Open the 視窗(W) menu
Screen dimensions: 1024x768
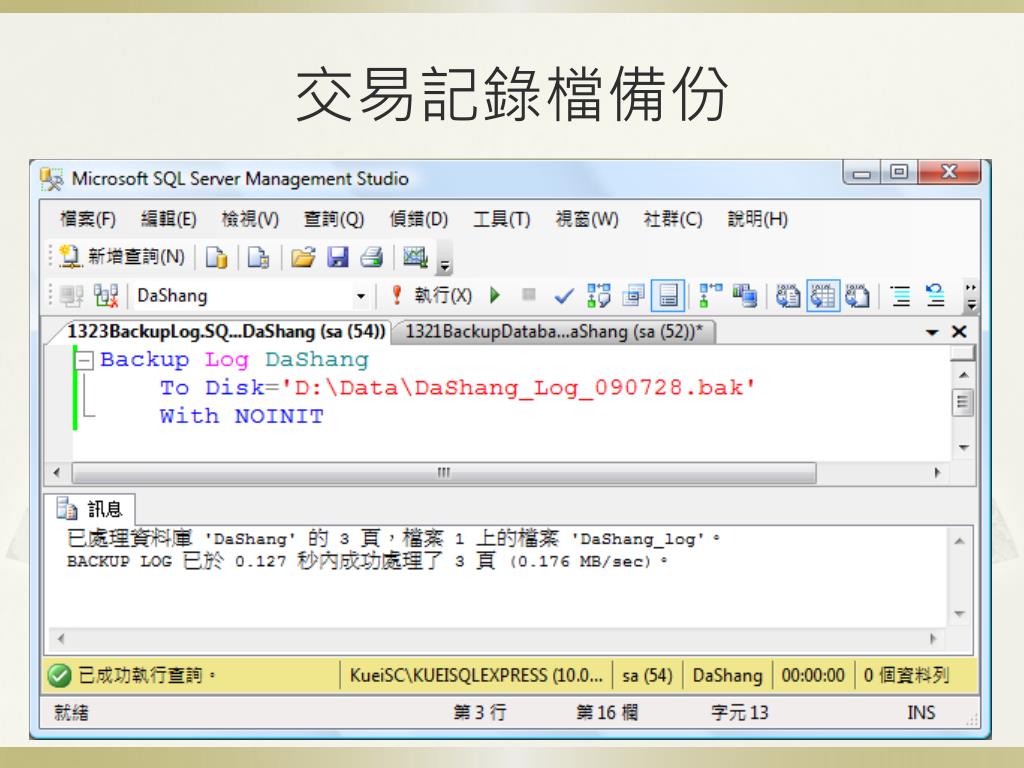(586, 219)
